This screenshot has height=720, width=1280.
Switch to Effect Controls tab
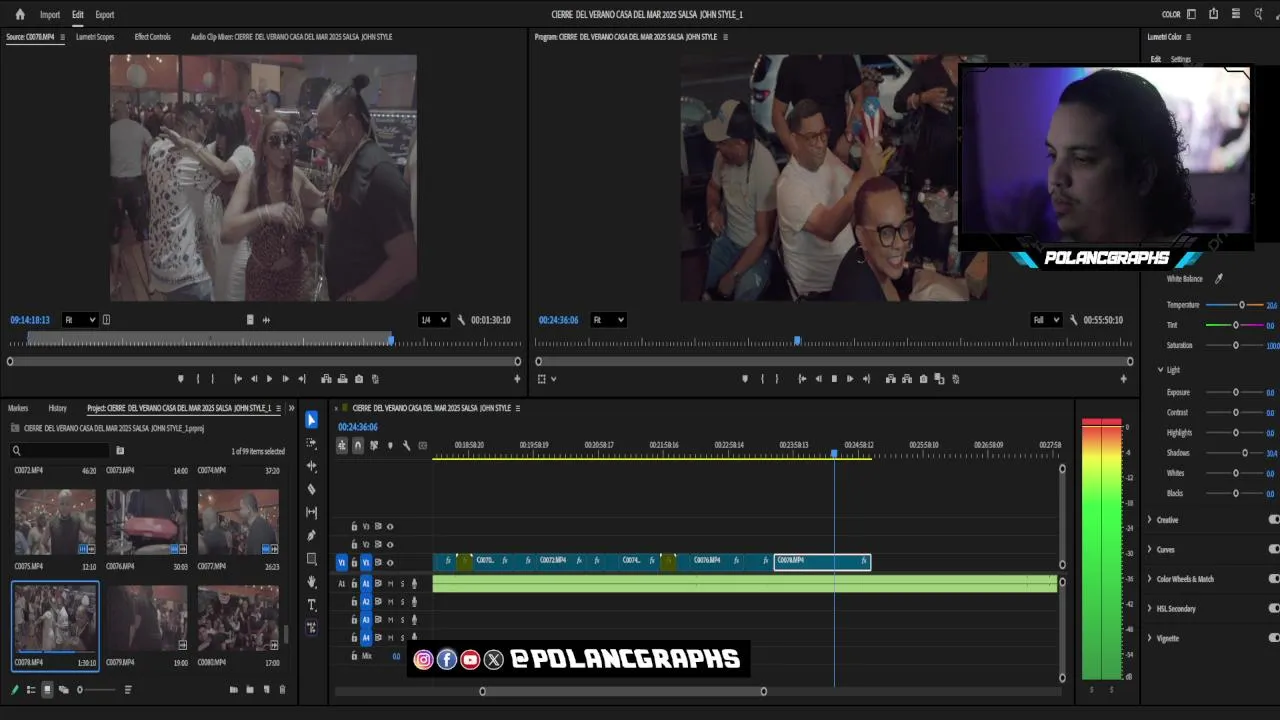click(x=152, y=37)
